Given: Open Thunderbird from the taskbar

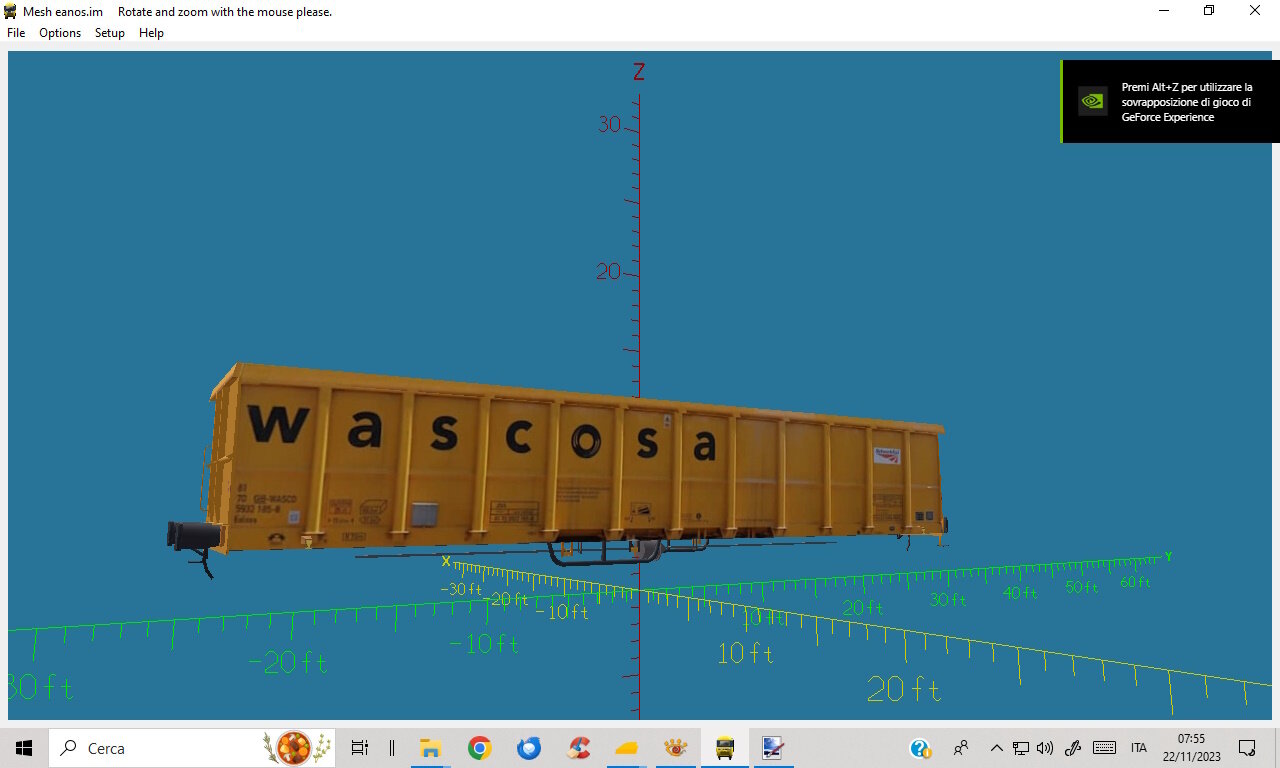Looking at the screenshot, I should click(529, 748).
